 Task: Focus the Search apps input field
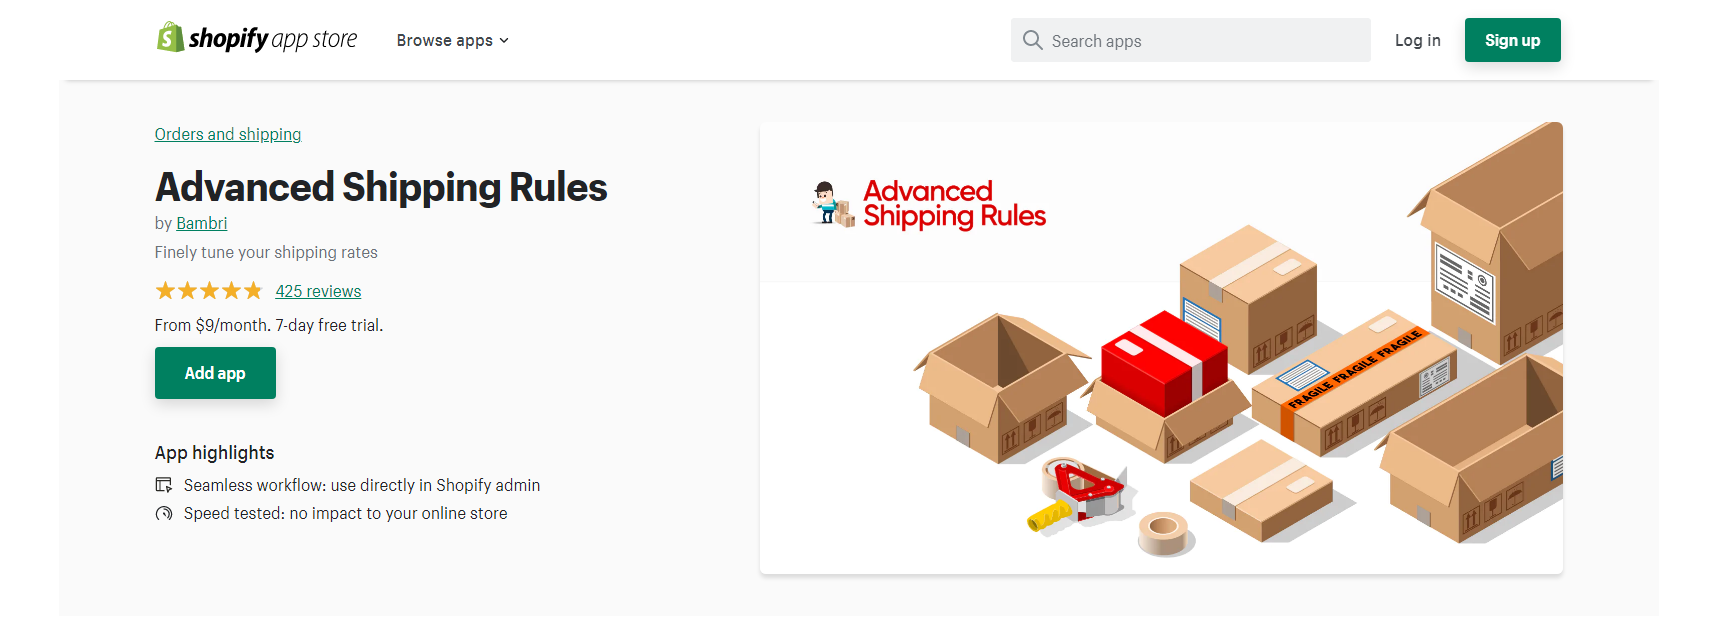[1200, 41]
